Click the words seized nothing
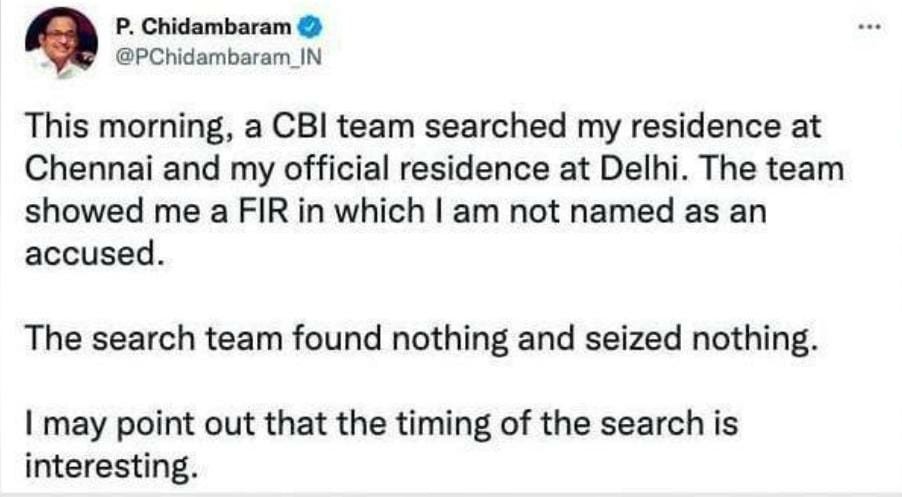Viewport: 902px width, 497px height. point(701,338)
